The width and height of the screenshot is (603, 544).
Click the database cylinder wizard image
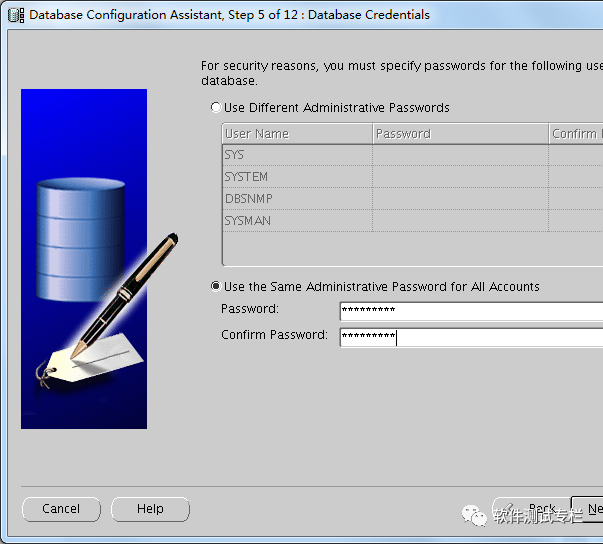(x=84, y=259)
